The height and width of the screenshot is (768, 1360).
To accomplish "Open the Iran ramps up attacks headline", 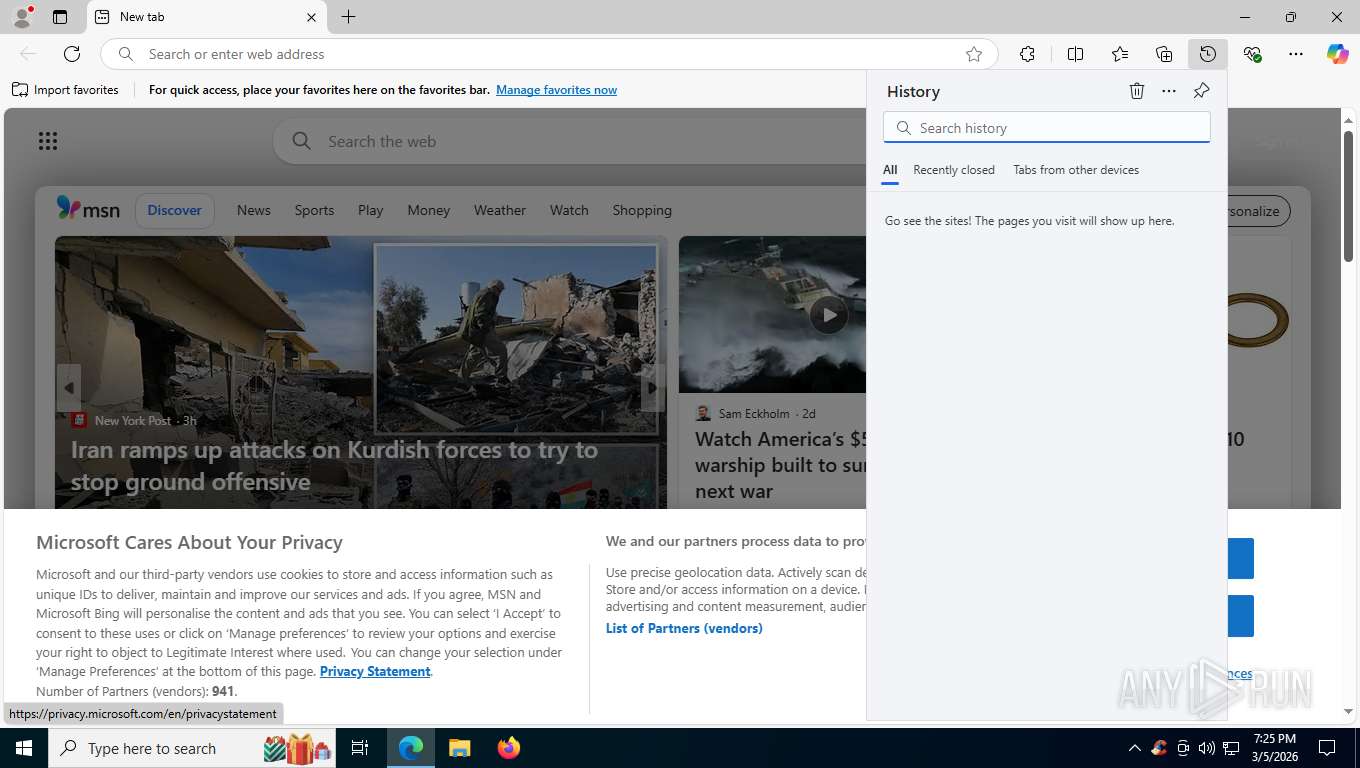I will point(334,466).
